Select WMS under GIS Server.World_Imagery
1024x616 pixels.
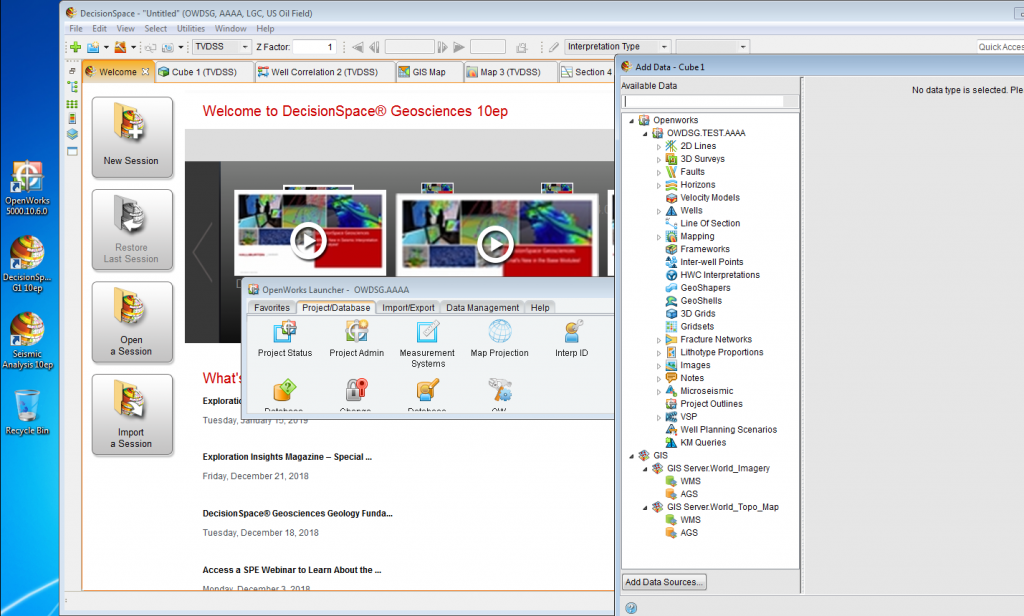[690, 481]
